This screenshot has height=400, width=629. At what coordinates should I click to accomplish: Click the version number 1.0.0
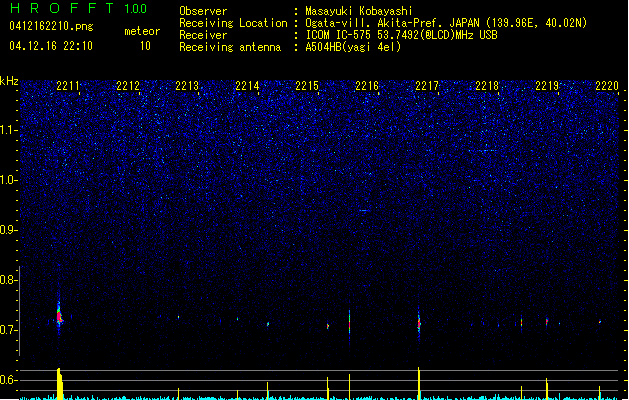[135, 9]
